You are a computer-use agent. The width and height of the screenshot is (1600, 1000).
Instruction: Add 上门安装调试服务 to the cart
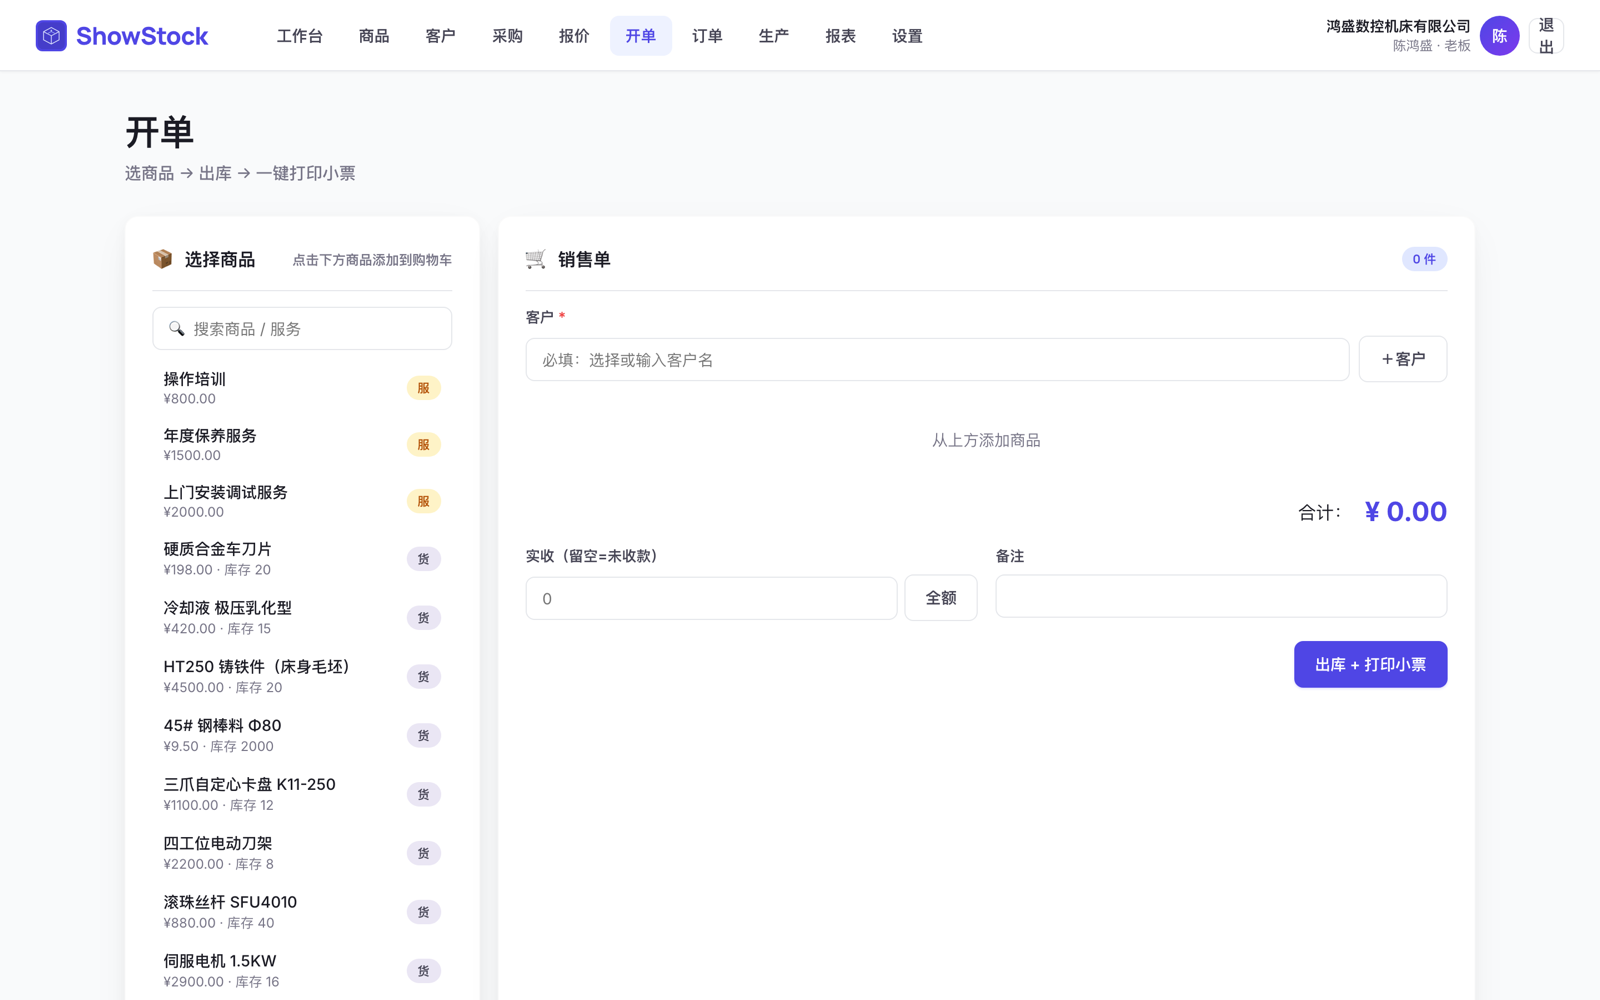pos(302,501)
